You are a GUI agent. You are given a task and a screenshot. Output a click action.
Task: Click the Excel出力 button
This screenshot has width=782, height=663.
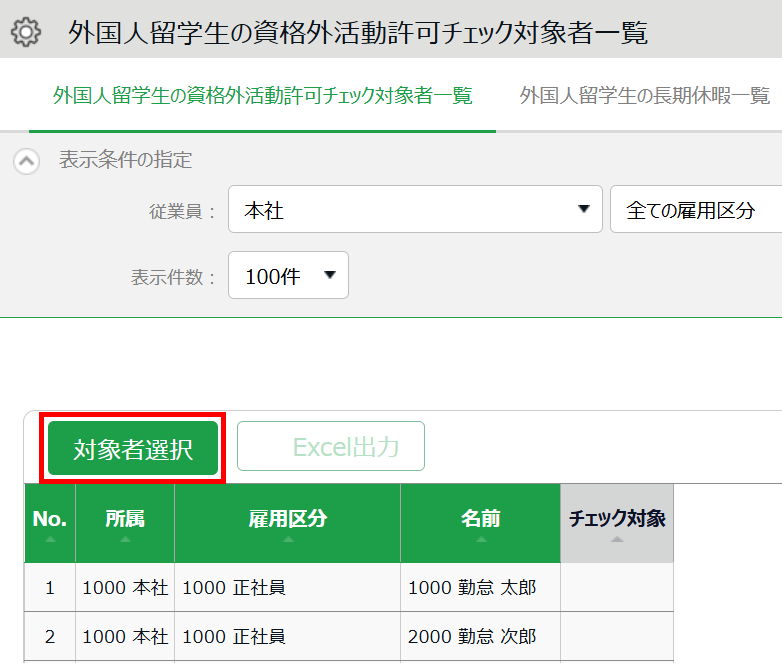click(x=331, y=446)
